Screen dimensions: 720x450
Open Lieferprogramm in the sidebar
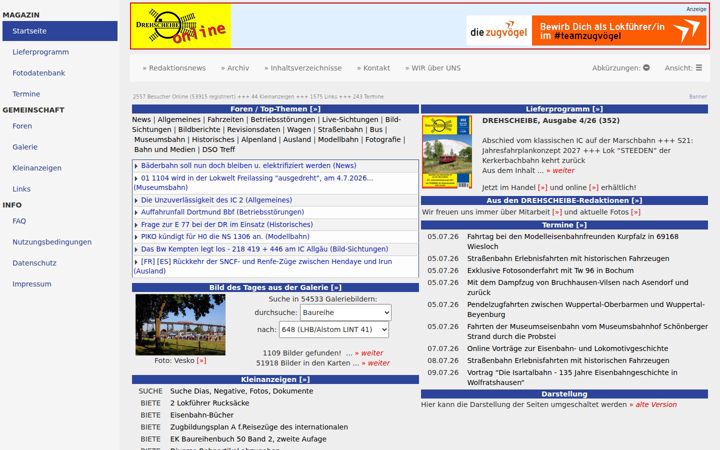[x=40, y=52]
